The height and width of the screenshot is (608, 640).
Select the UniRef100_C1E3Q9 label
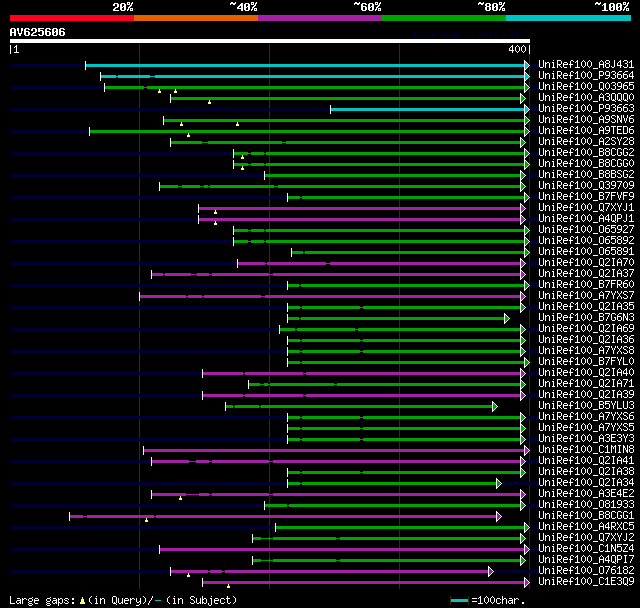tap(586, 582)
